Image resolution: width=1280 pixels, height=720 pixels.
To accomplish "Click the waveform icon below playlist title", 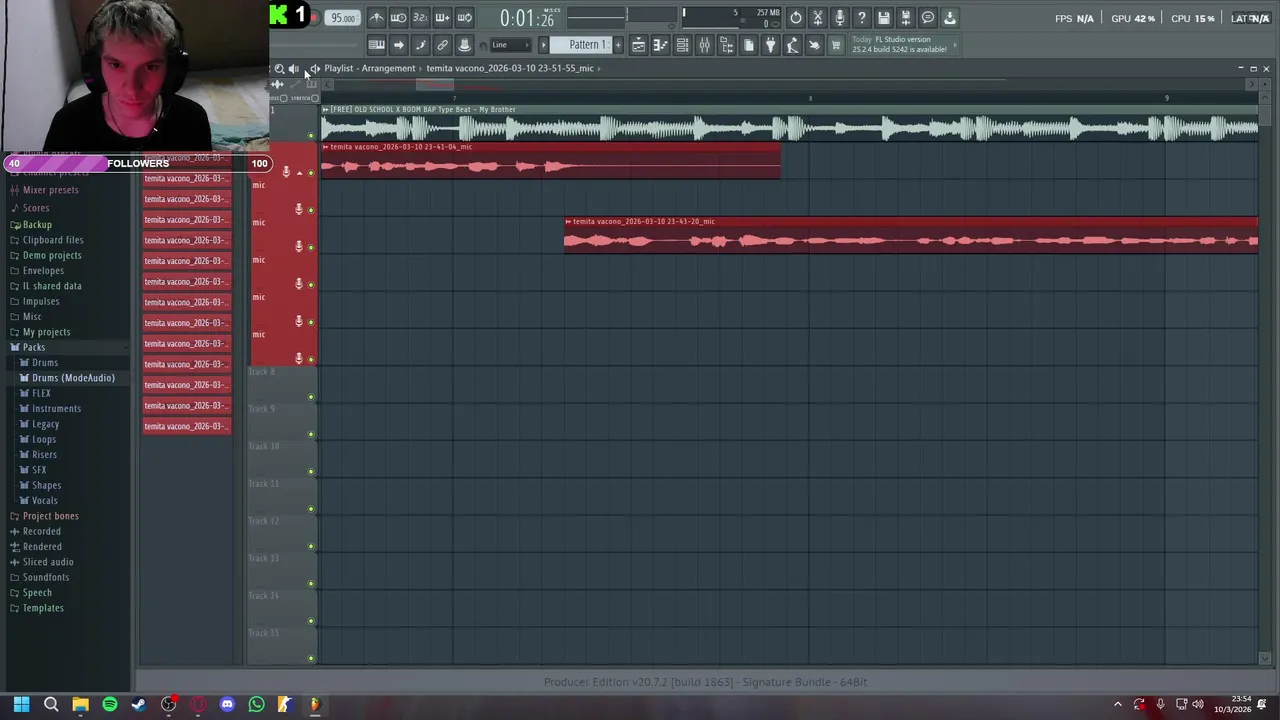I will tap(277, 84).
